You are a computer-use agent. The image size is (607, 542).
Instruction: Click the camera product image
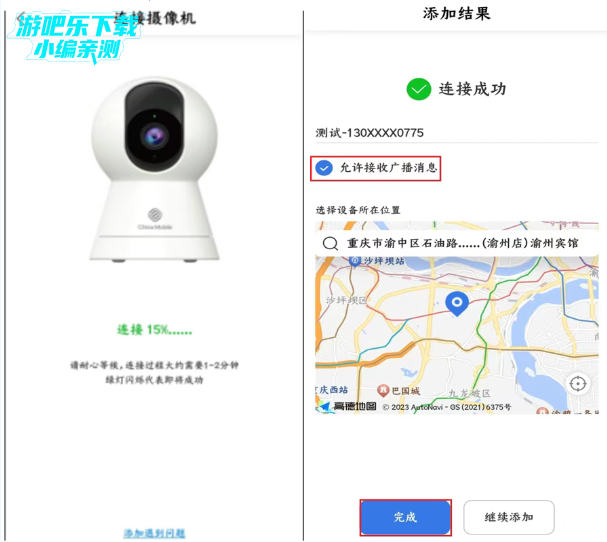click(x=154, y=170)
